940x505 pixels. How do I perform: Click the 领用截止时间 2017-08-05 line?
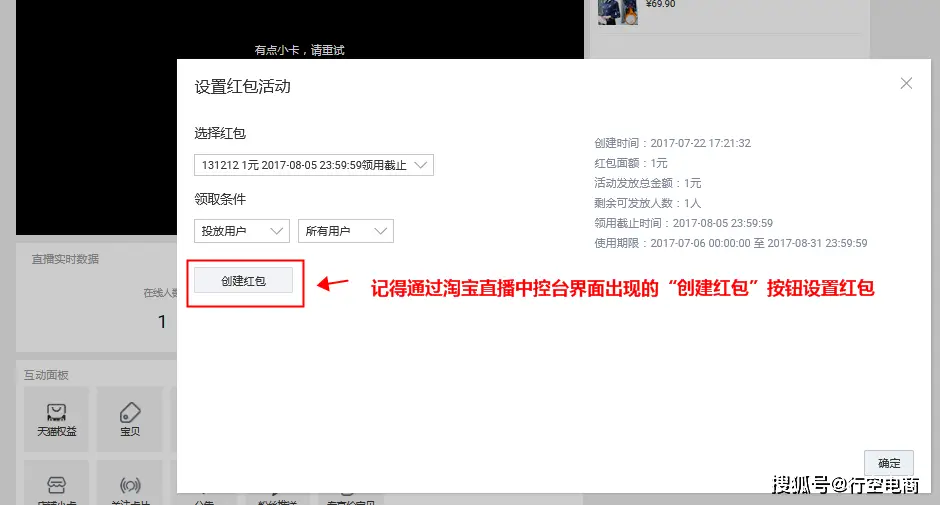(683, 223)
